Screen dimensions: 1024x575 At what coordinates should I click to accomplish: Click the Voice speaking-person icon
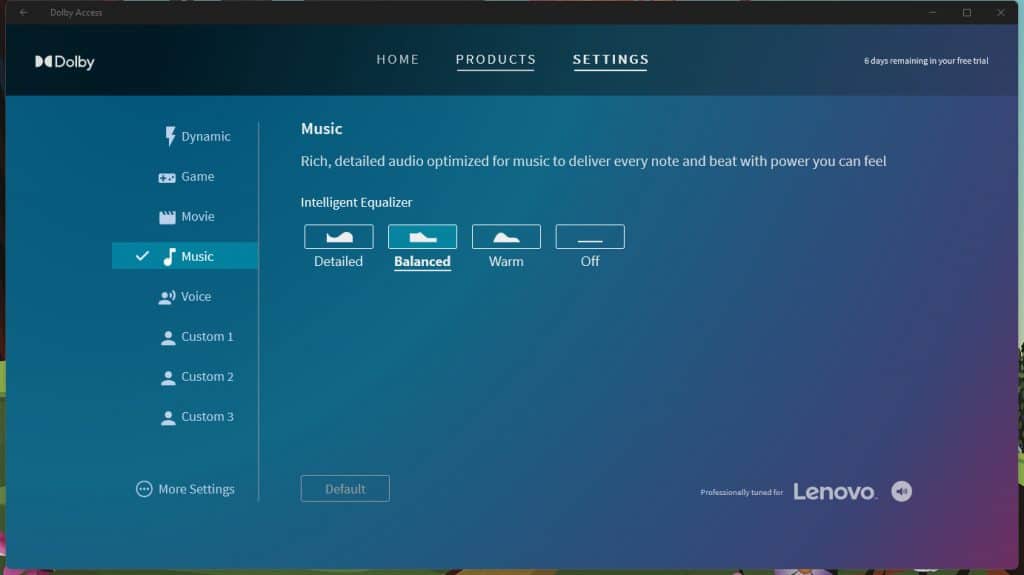pyautogui.click(x=167, y=297)
